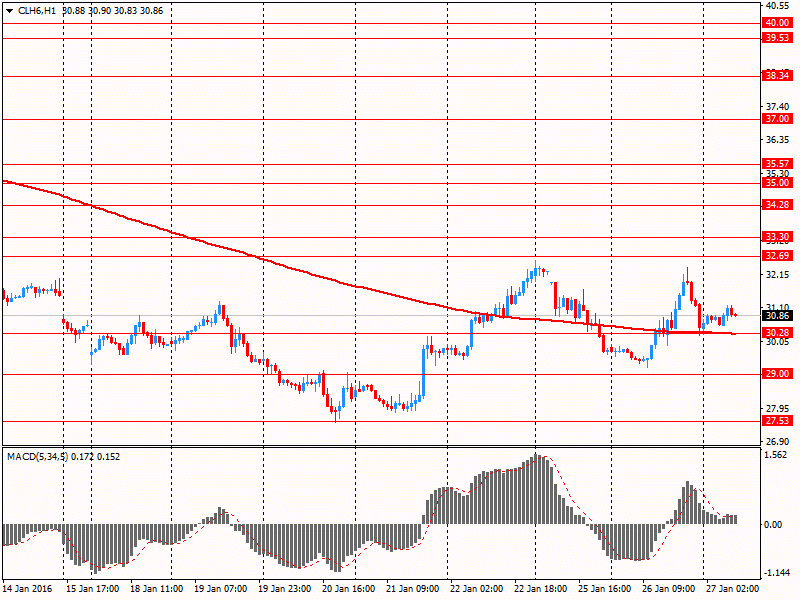Select the 32.69 red price level label

[777, 256]
